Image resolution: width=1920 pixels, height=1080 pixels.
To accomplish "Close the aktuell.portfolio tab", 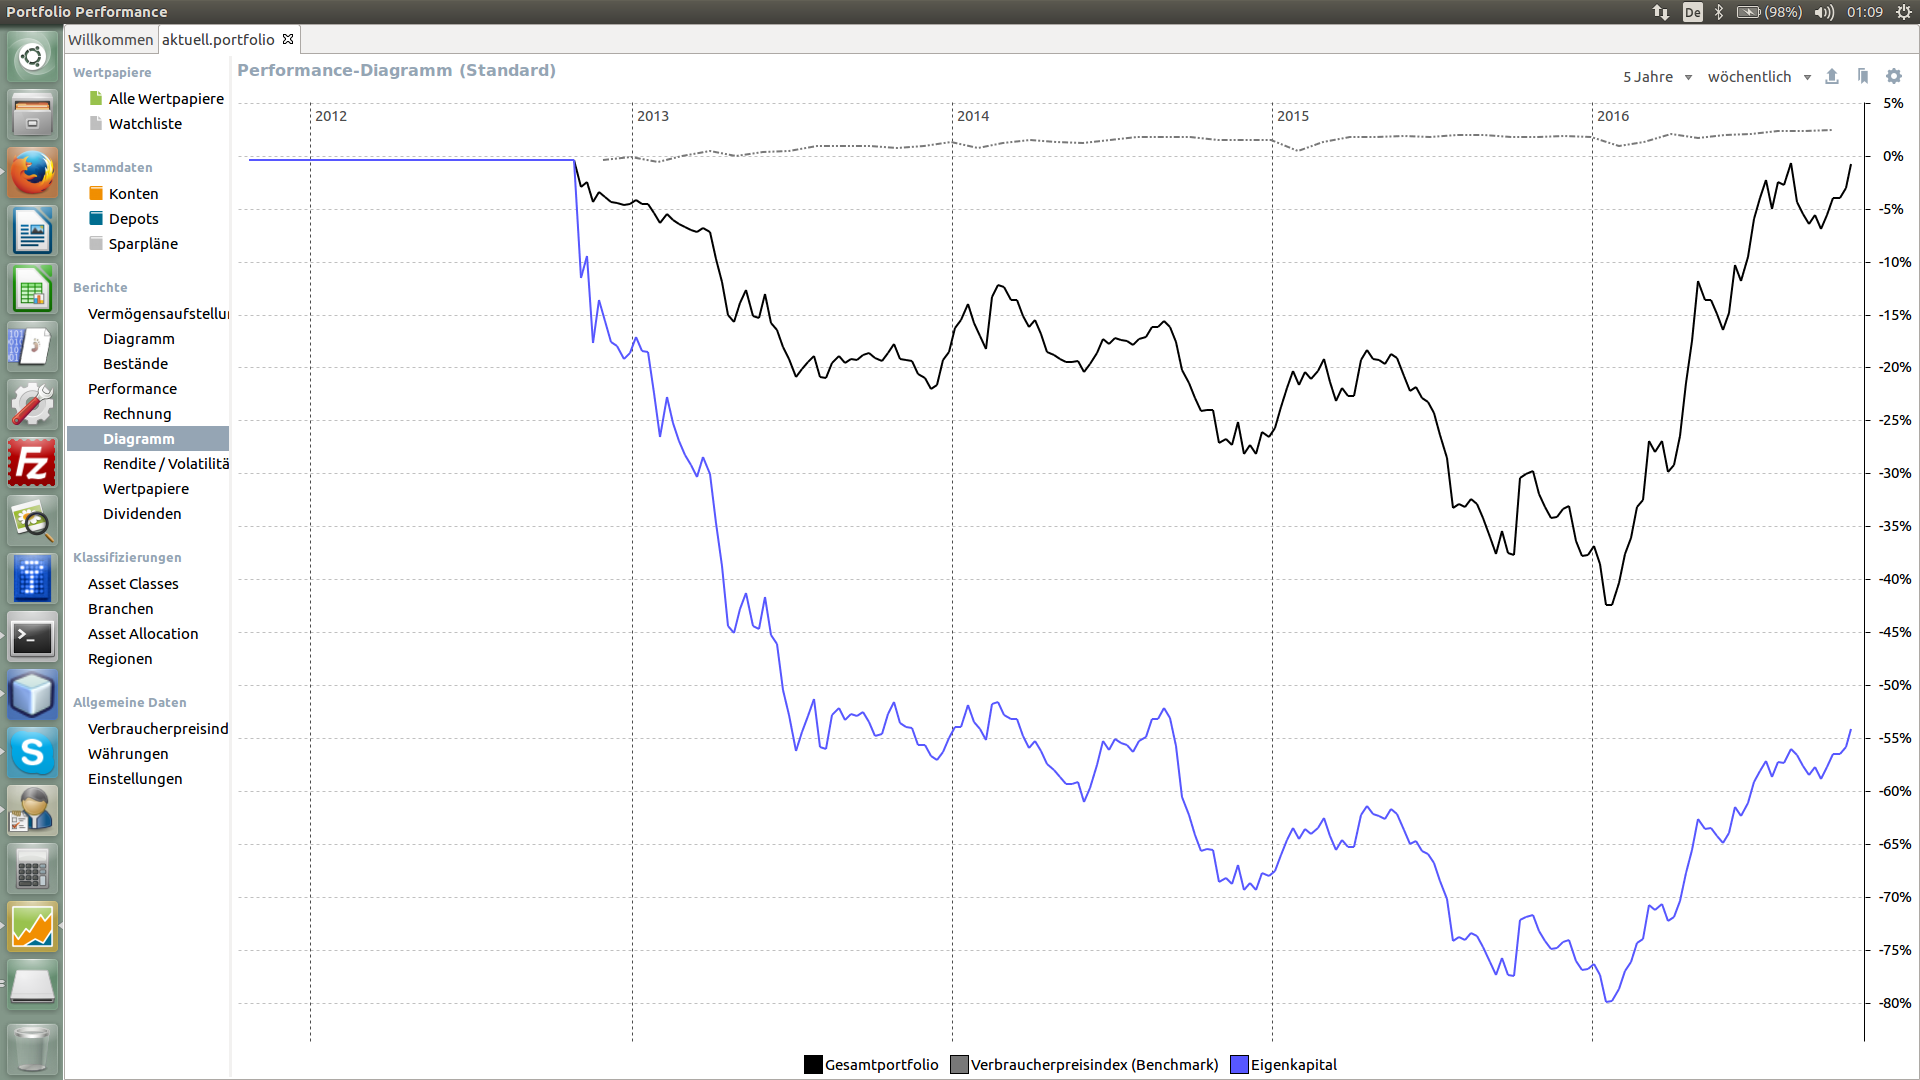I will click(x=288, y=39).
